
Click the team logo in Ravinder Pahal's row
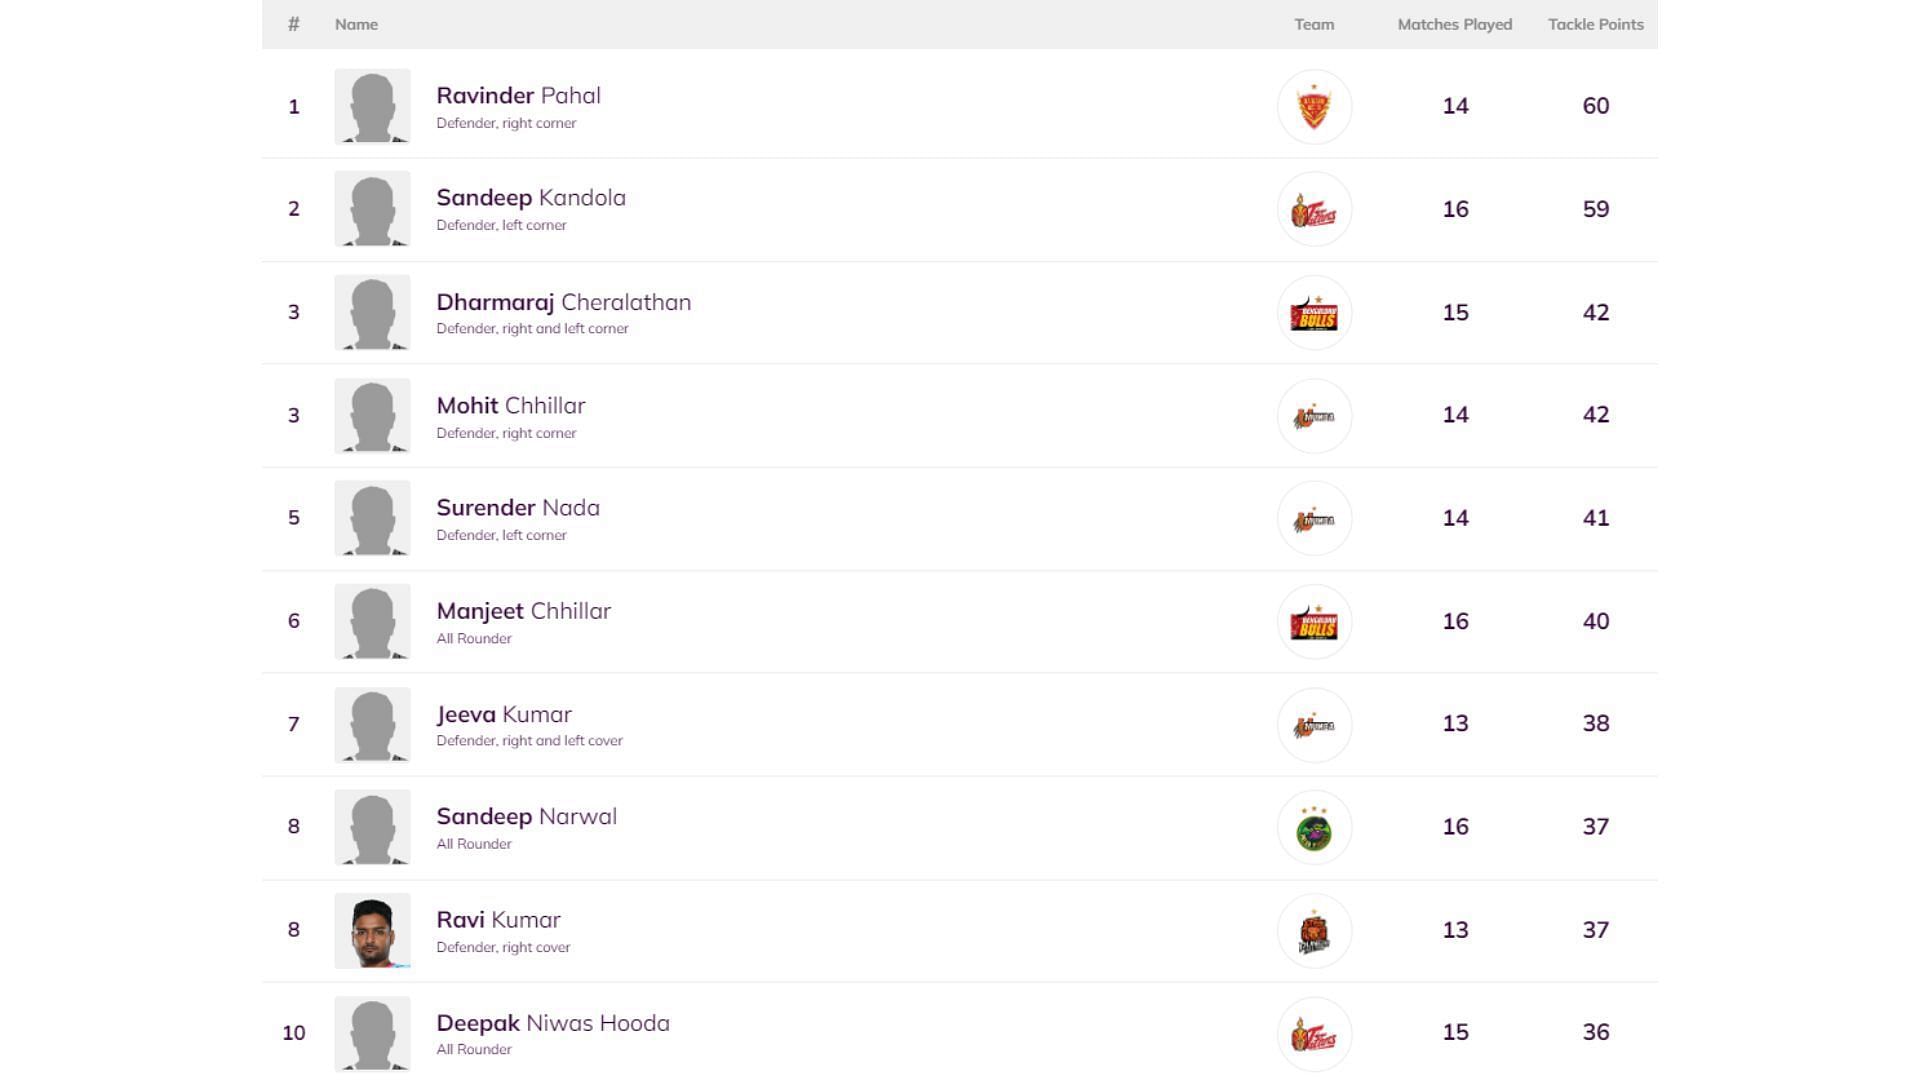tap(1314, 107)
